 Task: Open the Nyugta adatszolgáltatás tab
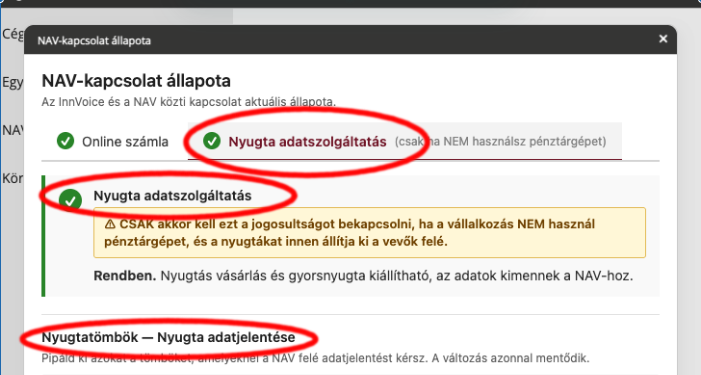click(405, 141)
